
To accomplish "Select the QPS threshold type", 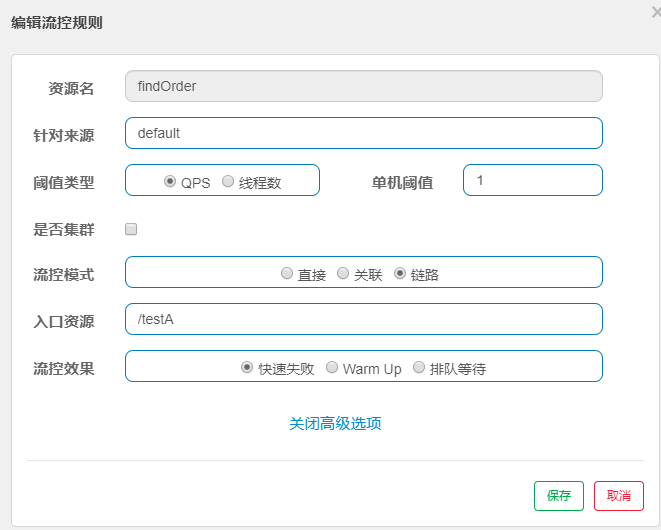I will pos(170,182).
